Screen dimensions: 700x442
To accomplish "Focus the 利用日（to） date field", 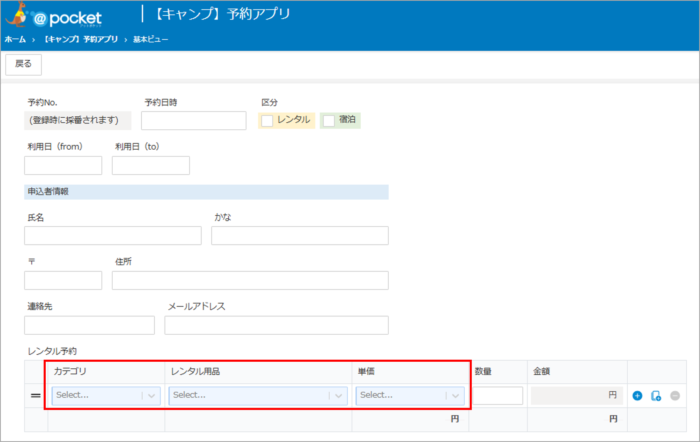I will (151, 166).
